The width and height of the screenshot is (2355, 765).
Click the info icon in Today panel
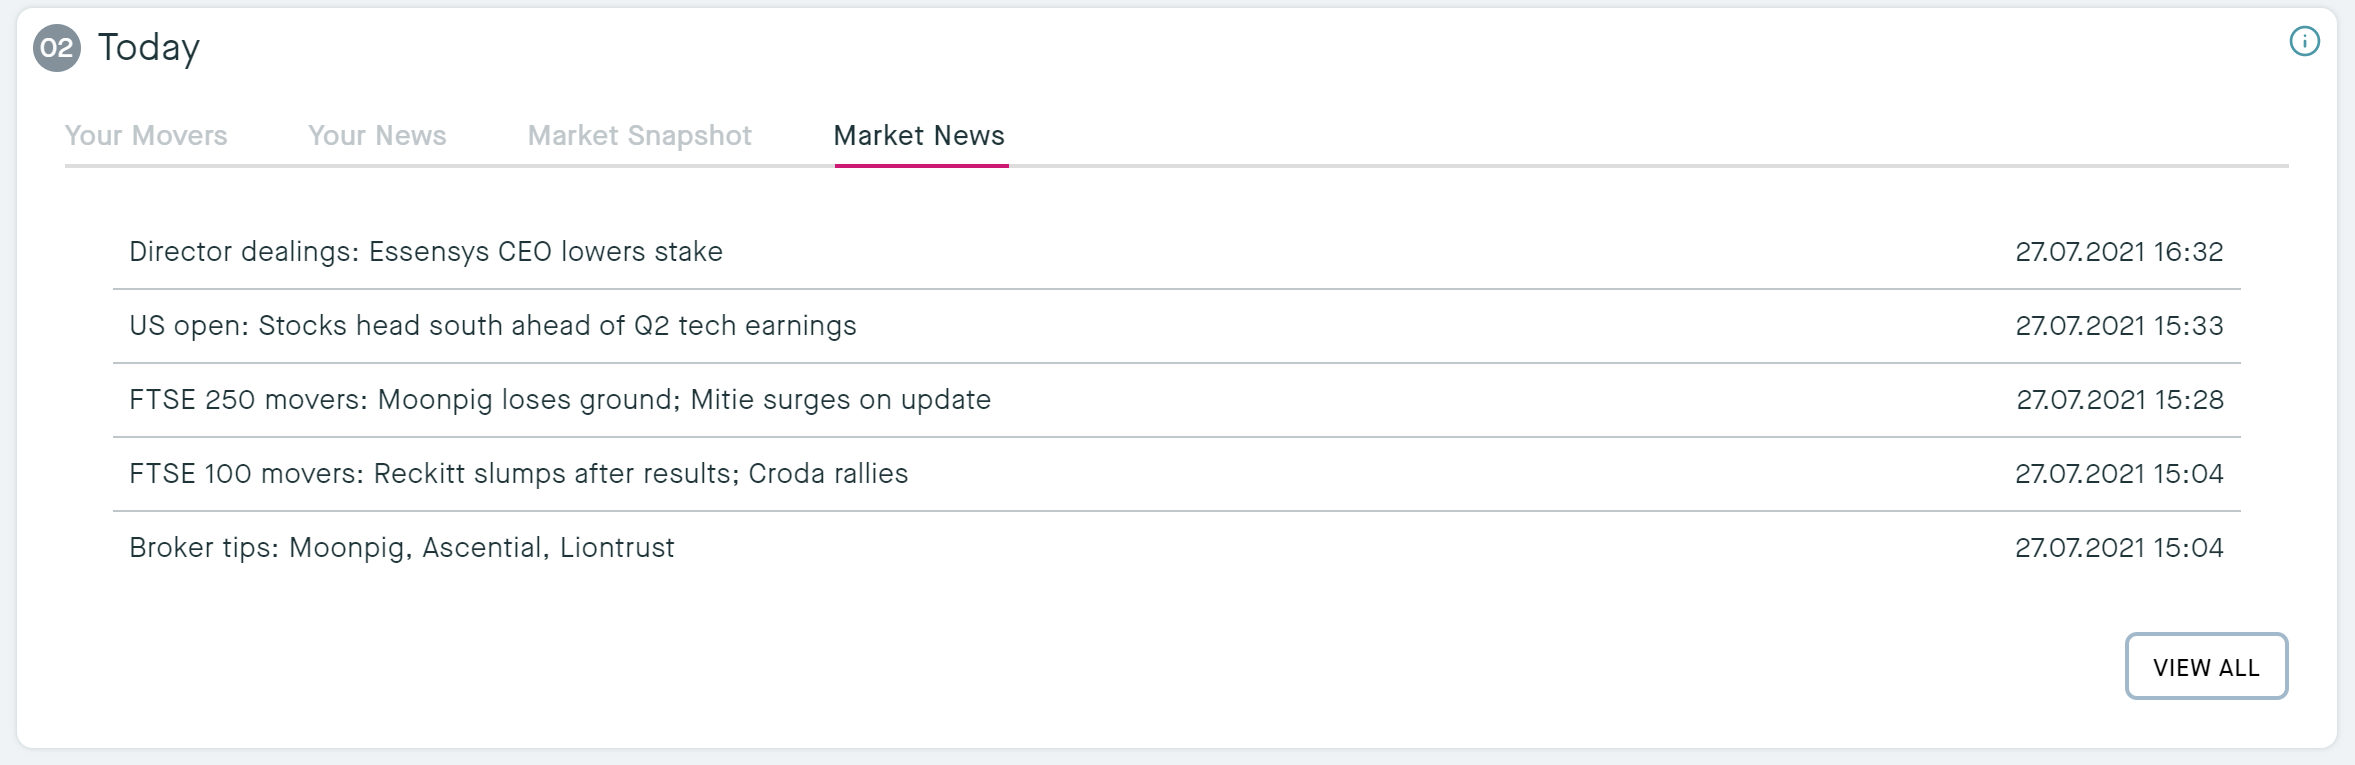pos(2304,42)
